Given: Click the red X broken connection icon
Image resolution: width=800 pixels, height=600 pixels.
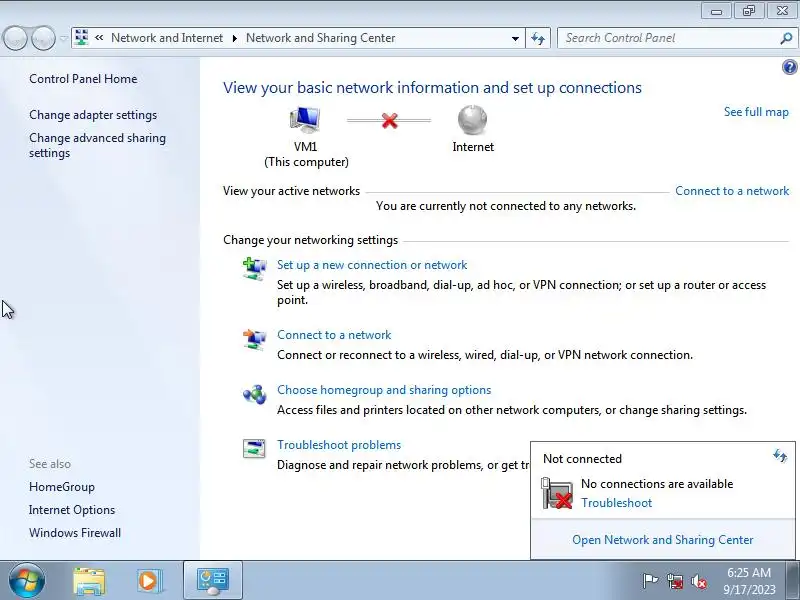Looking at the screenshot, I should 389,120.
